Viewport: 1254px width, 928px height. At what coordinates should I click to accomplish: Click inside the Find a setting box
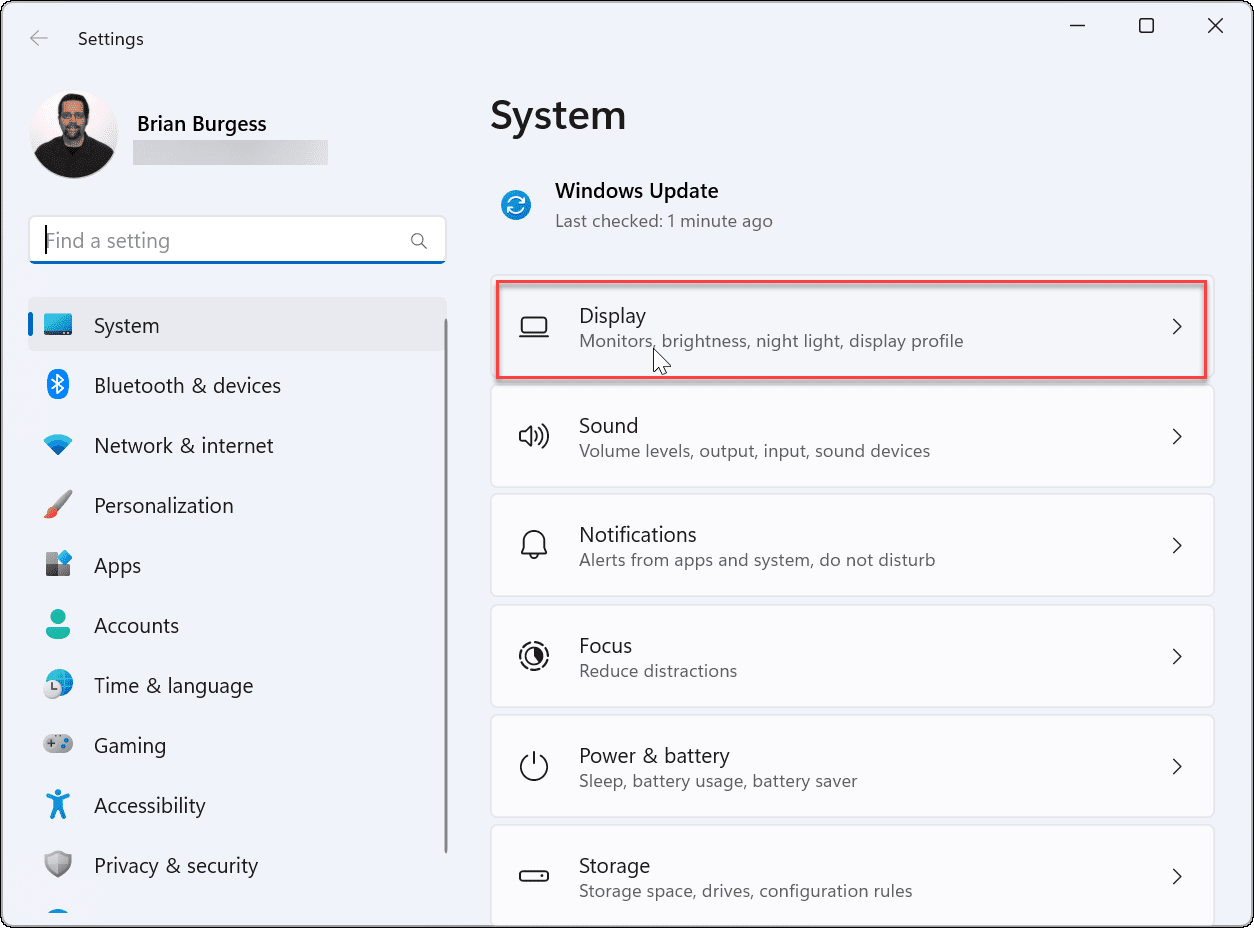tap(237, 240)
